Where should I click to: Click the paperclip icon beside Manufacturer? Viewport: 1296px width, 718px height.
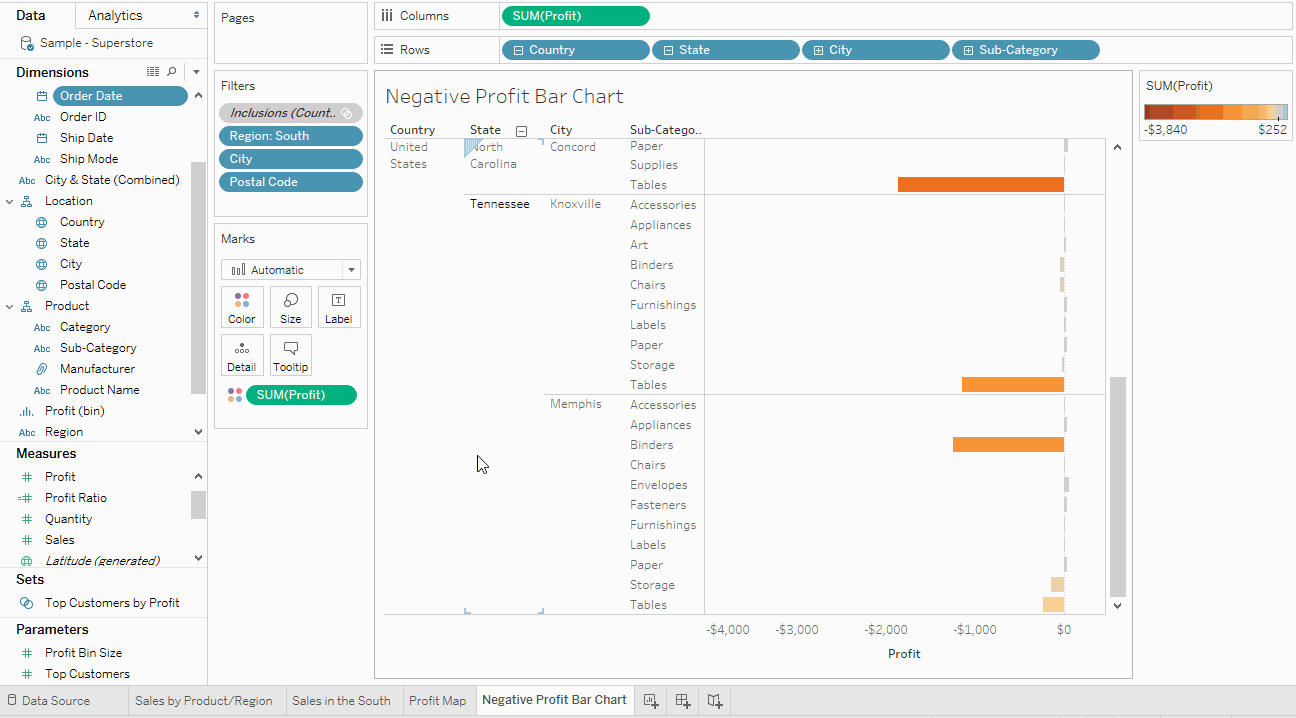pyautogui.click(x=42, y=369)
